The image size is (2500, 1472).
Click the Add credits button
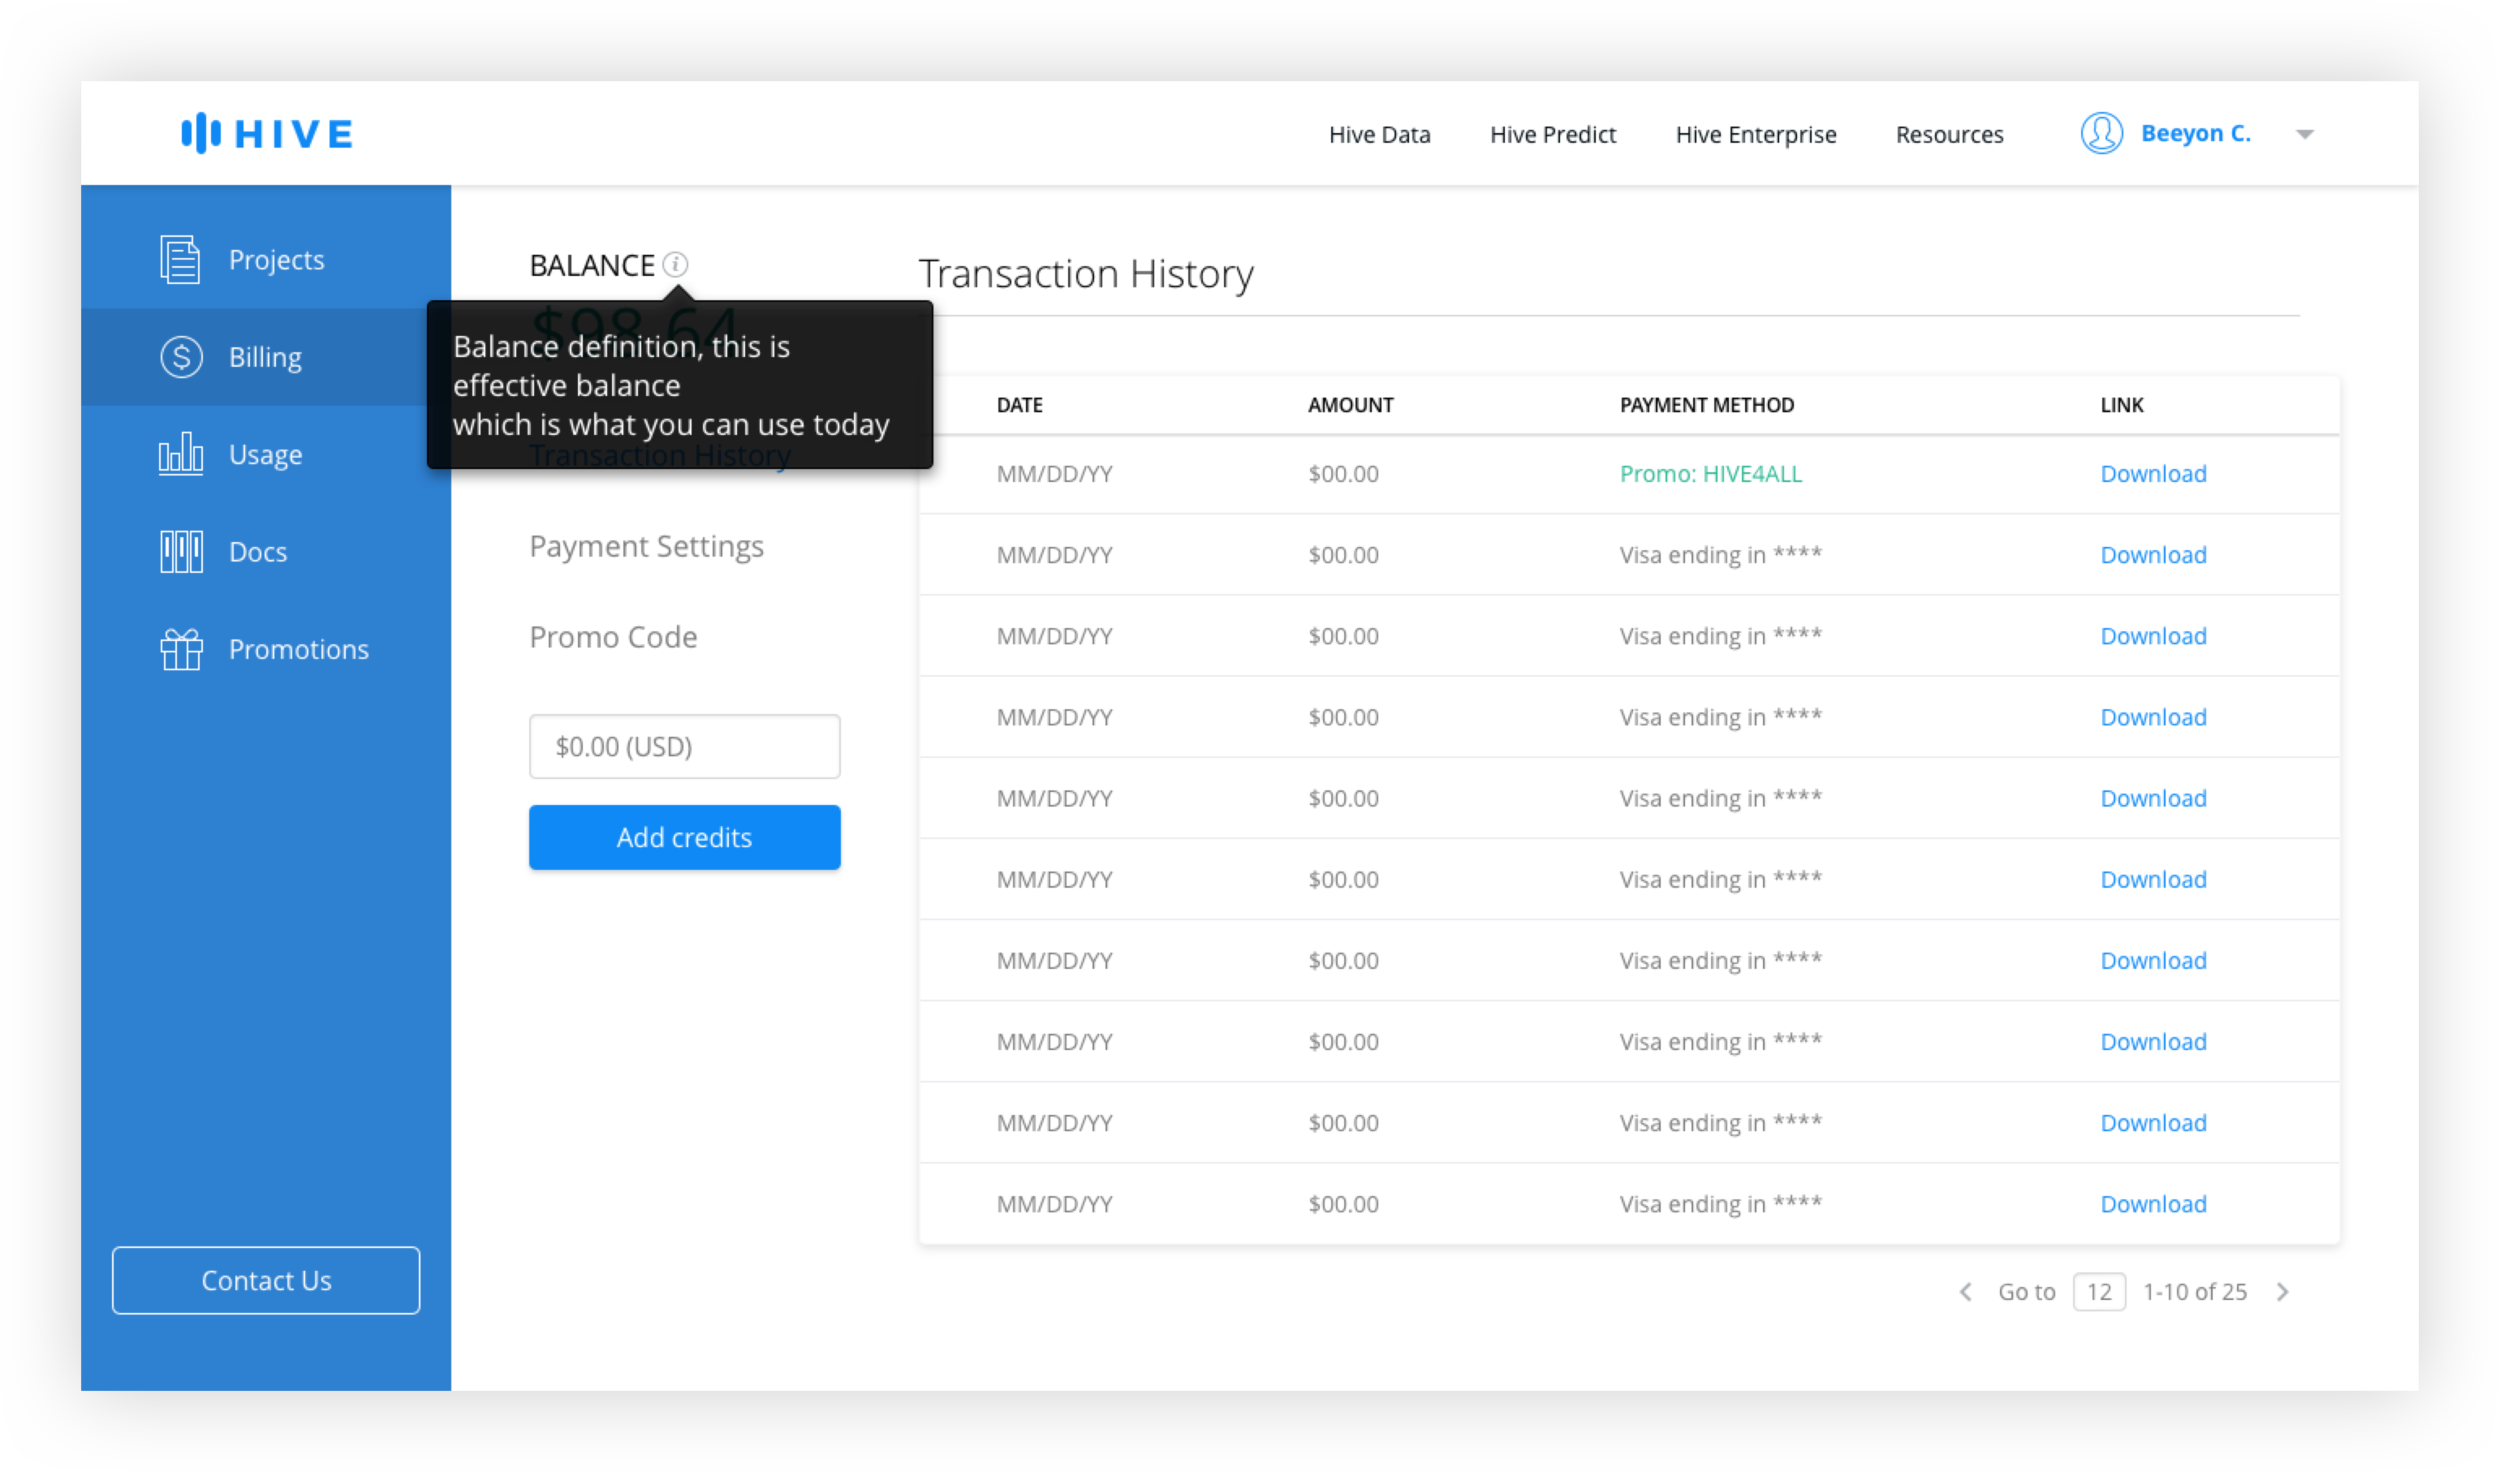pos(684,837)
